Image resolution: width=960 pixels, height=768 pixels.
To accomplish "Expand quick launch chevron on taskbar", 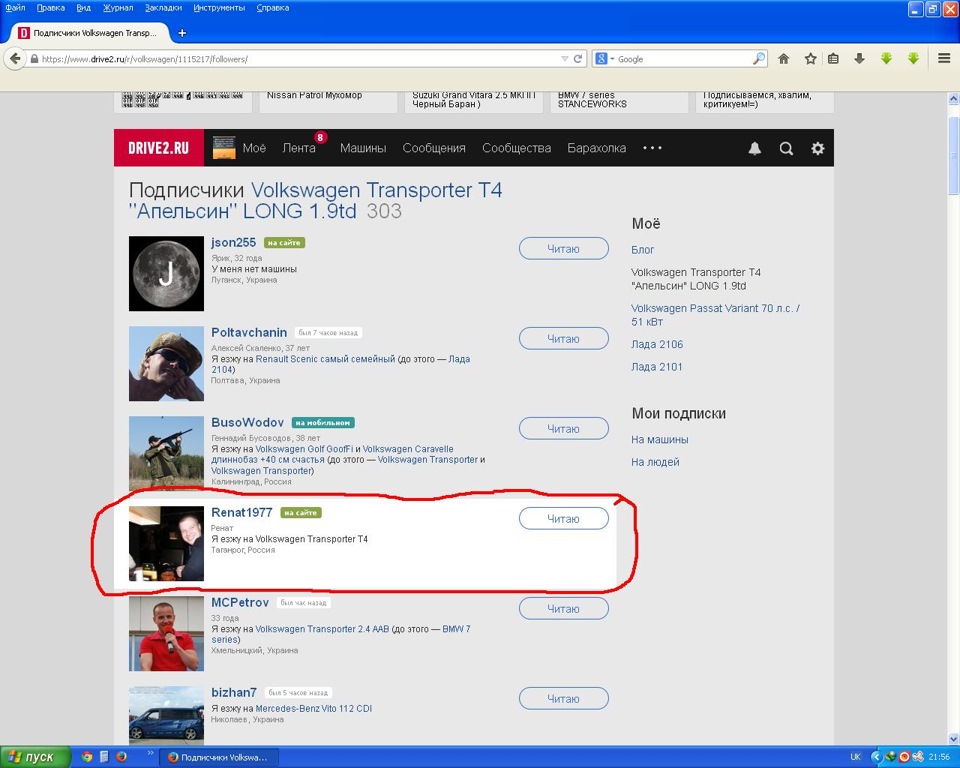I will [x=151, y=753].
